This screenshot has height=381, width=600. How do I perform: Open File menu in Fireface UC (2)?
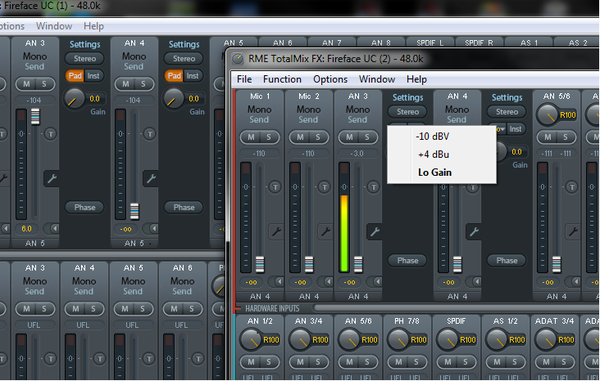pos(244,79)
